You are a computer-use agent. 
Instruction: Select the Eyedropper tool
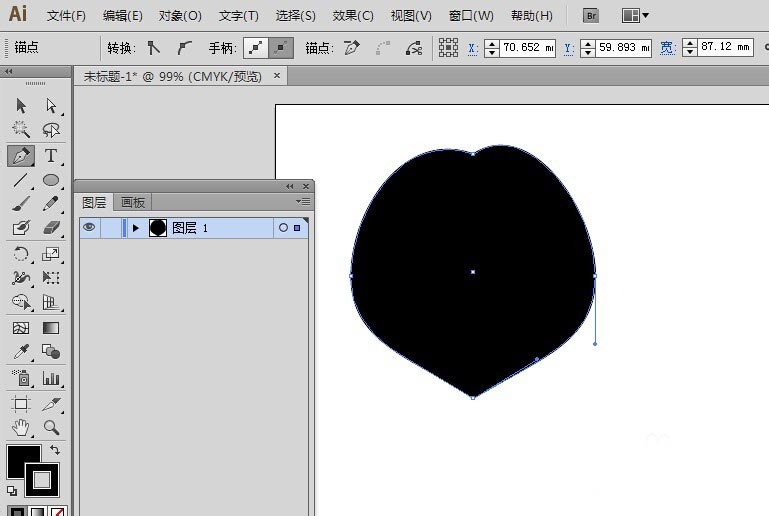21,352
